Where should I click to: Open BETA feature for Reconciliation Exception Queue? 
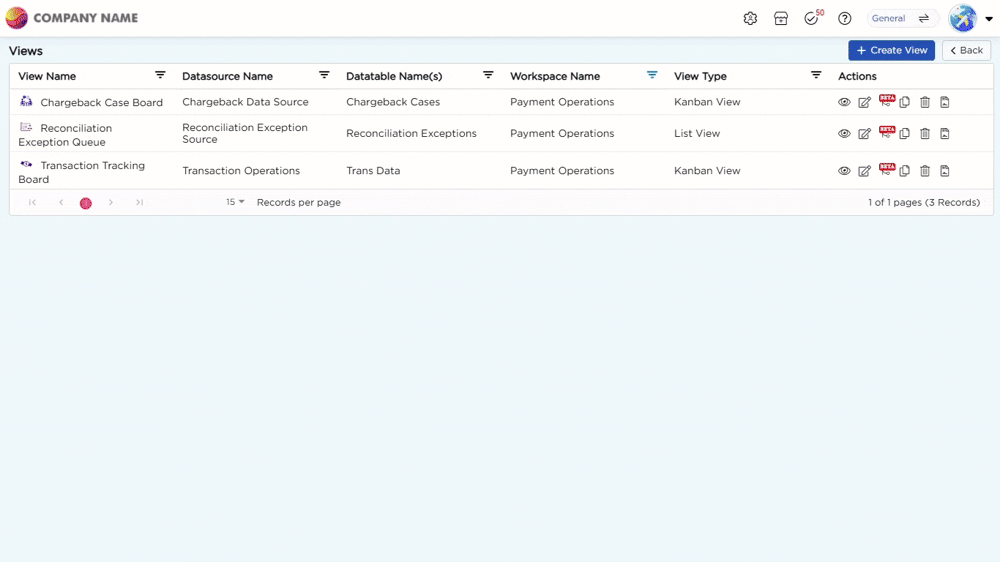click(x=886, y=132)
